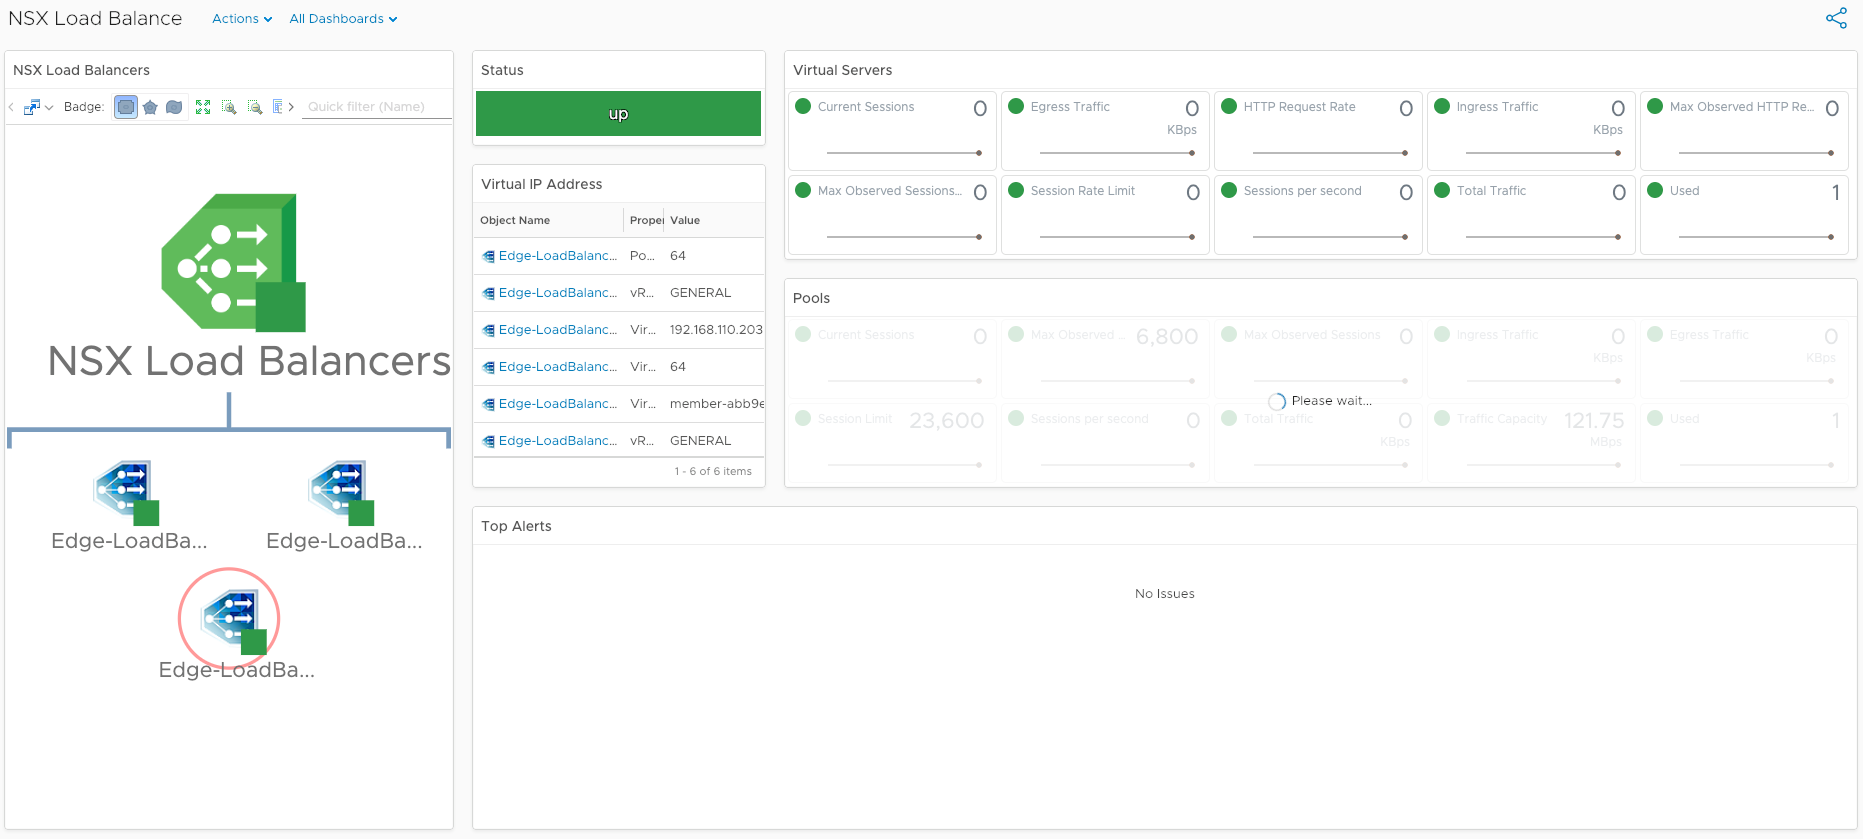Click the zoom in magnifier icon
Screen dimensions: 1863x839
(229, 107)
